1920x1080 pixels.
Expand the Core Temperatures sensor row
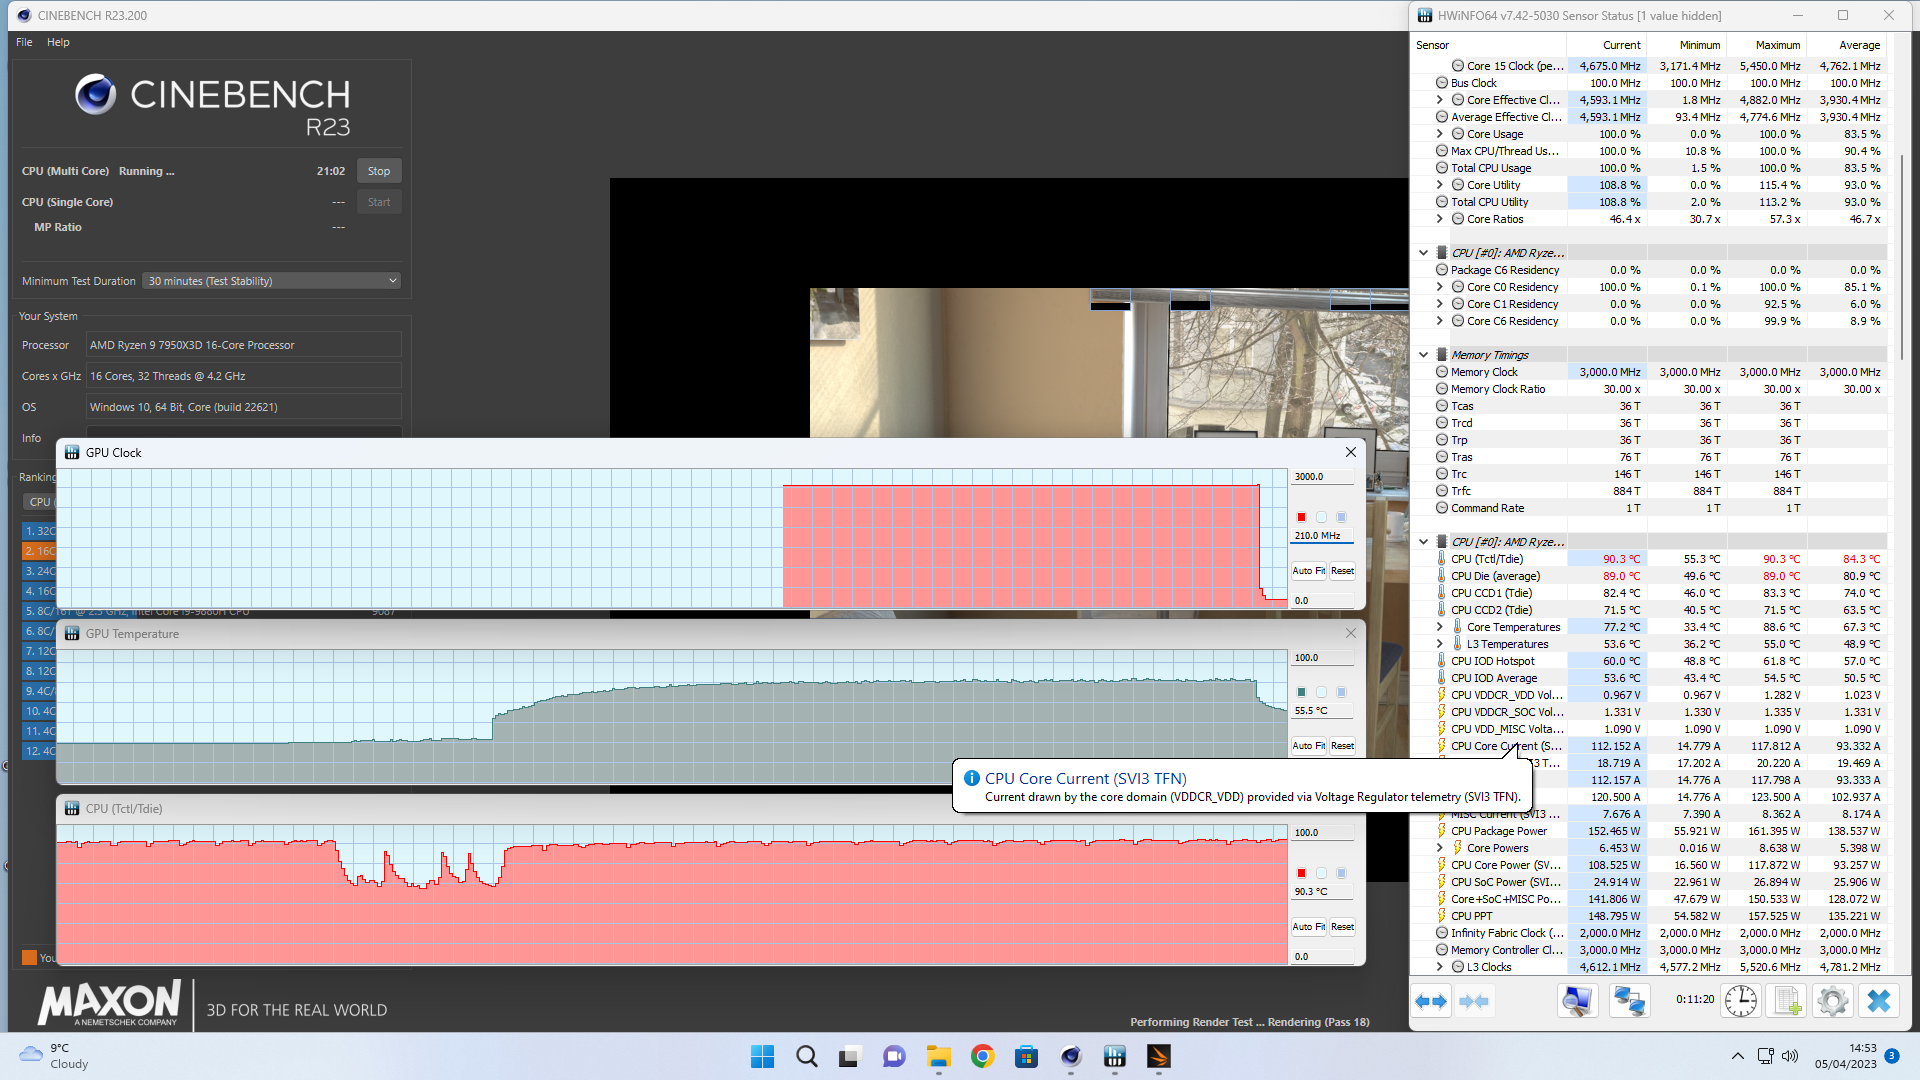(1440, 627)
